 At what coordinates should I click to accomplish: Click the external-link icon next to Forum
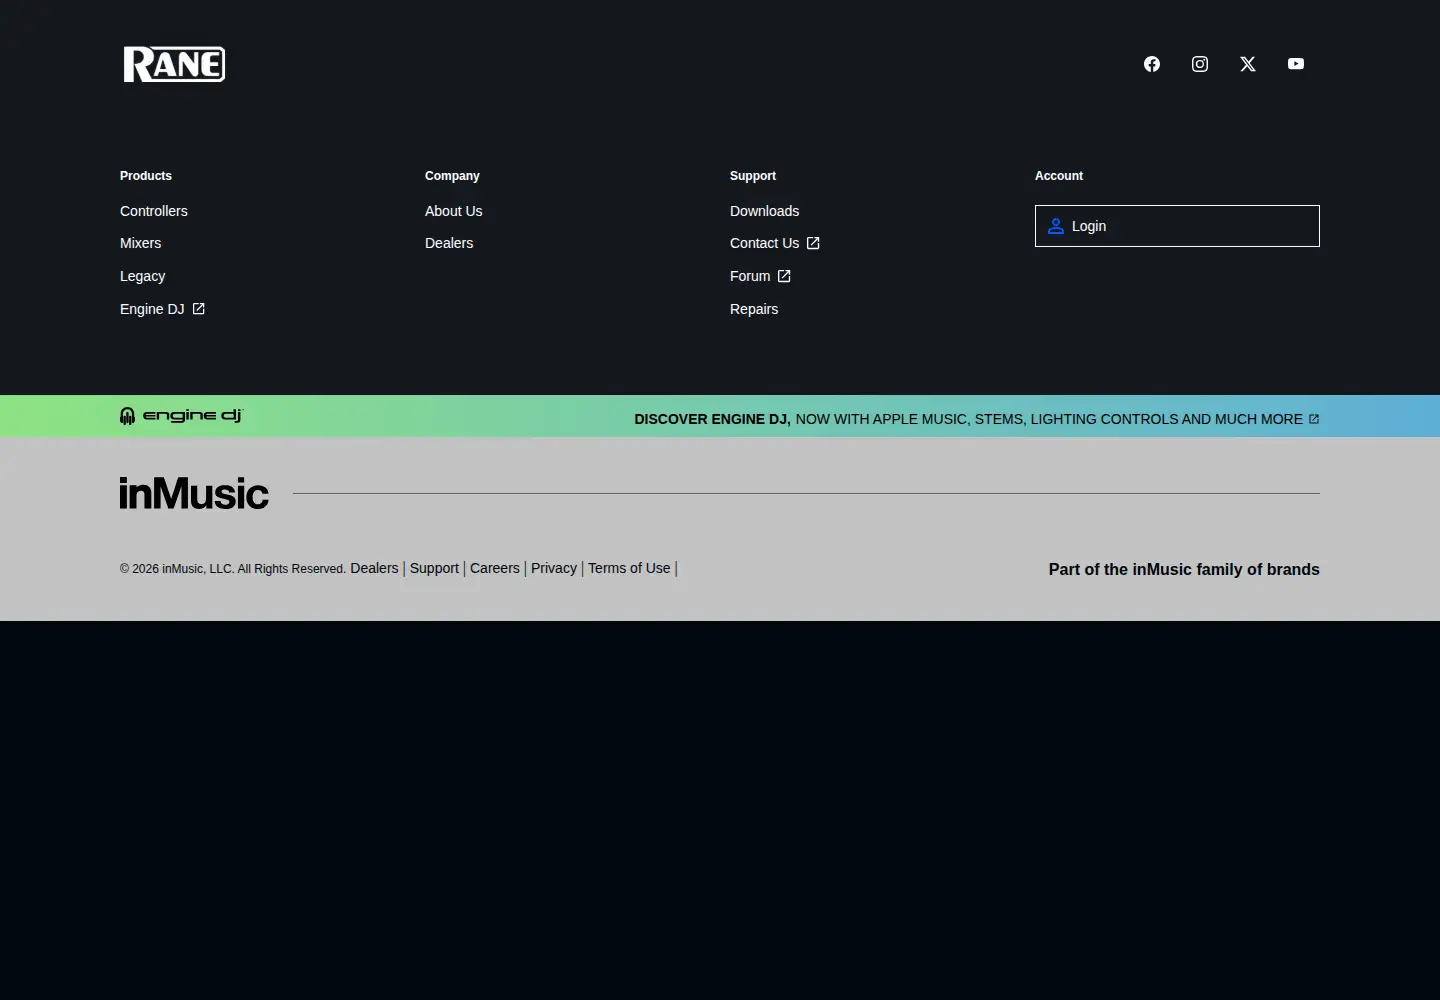tap(784, 276)
